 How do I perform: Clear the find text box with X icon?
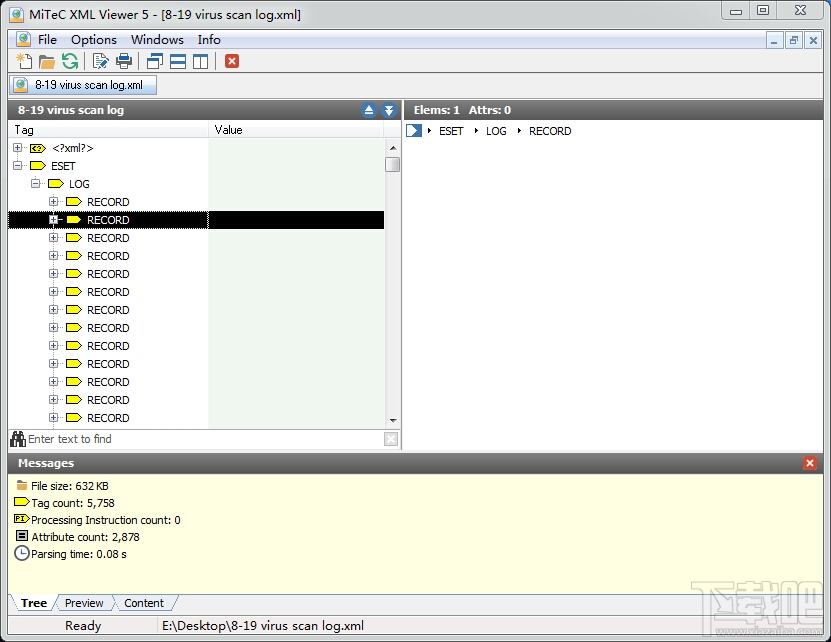point(391,439)
